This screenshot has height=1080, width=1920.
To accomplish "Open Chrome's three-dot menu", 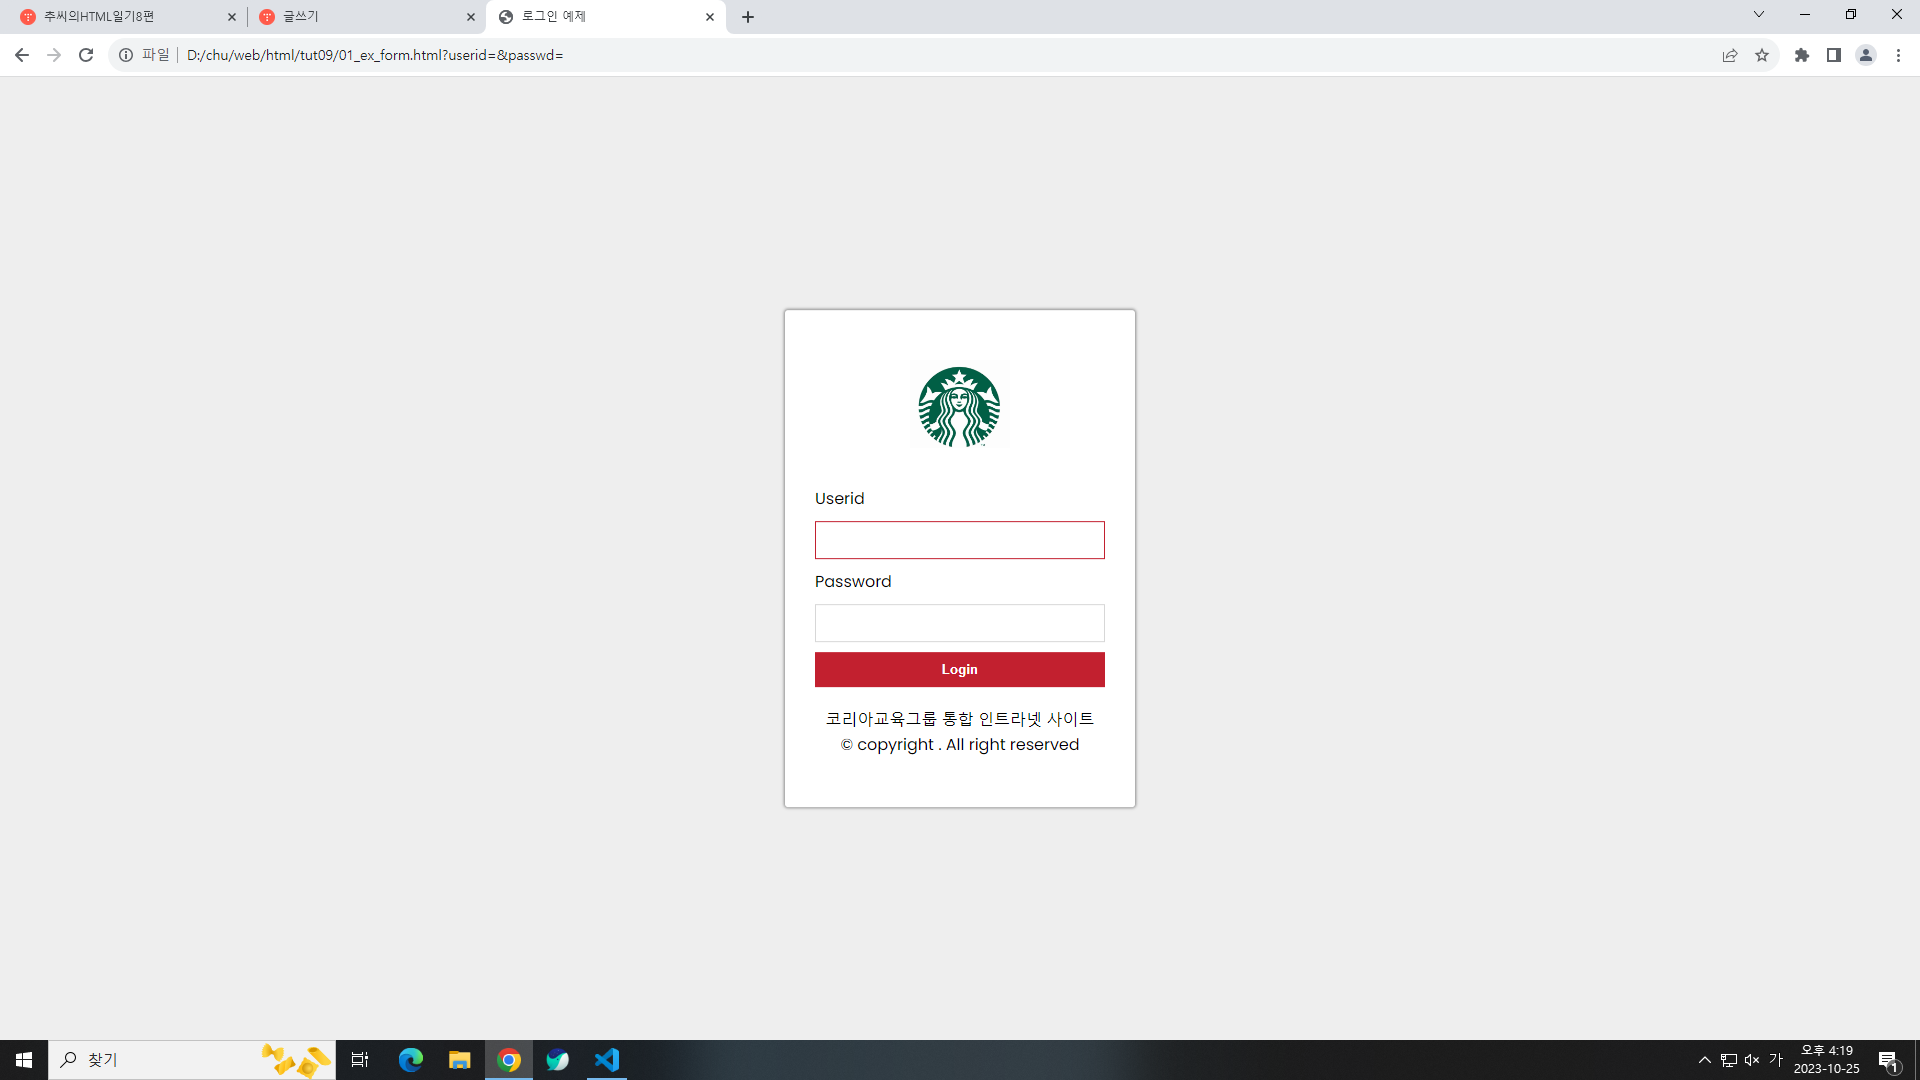I will click(1898, 55).
